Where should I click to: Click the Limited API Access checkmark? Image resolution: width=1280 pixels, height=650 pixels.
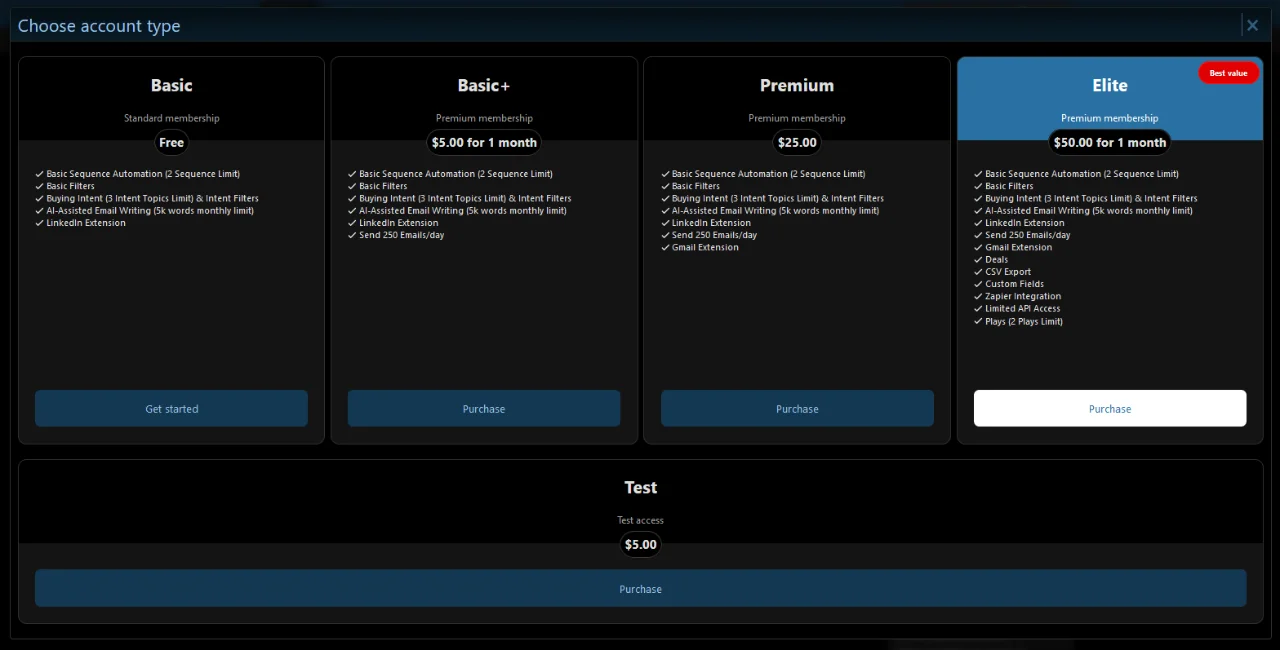pos(977,308)
